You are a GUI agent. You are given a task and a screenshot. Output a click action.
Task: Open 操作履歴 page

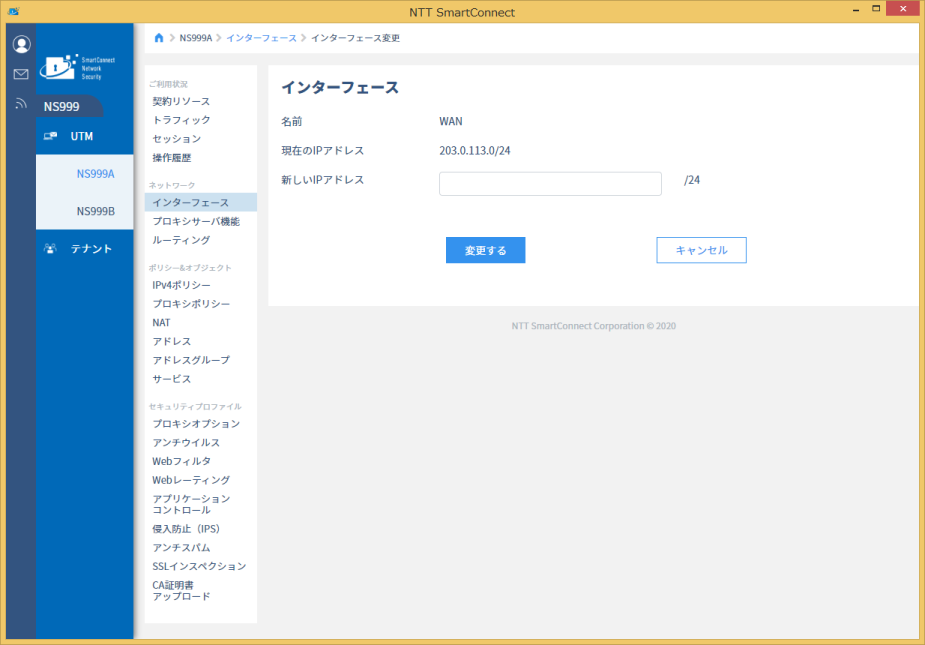(172, 158)
